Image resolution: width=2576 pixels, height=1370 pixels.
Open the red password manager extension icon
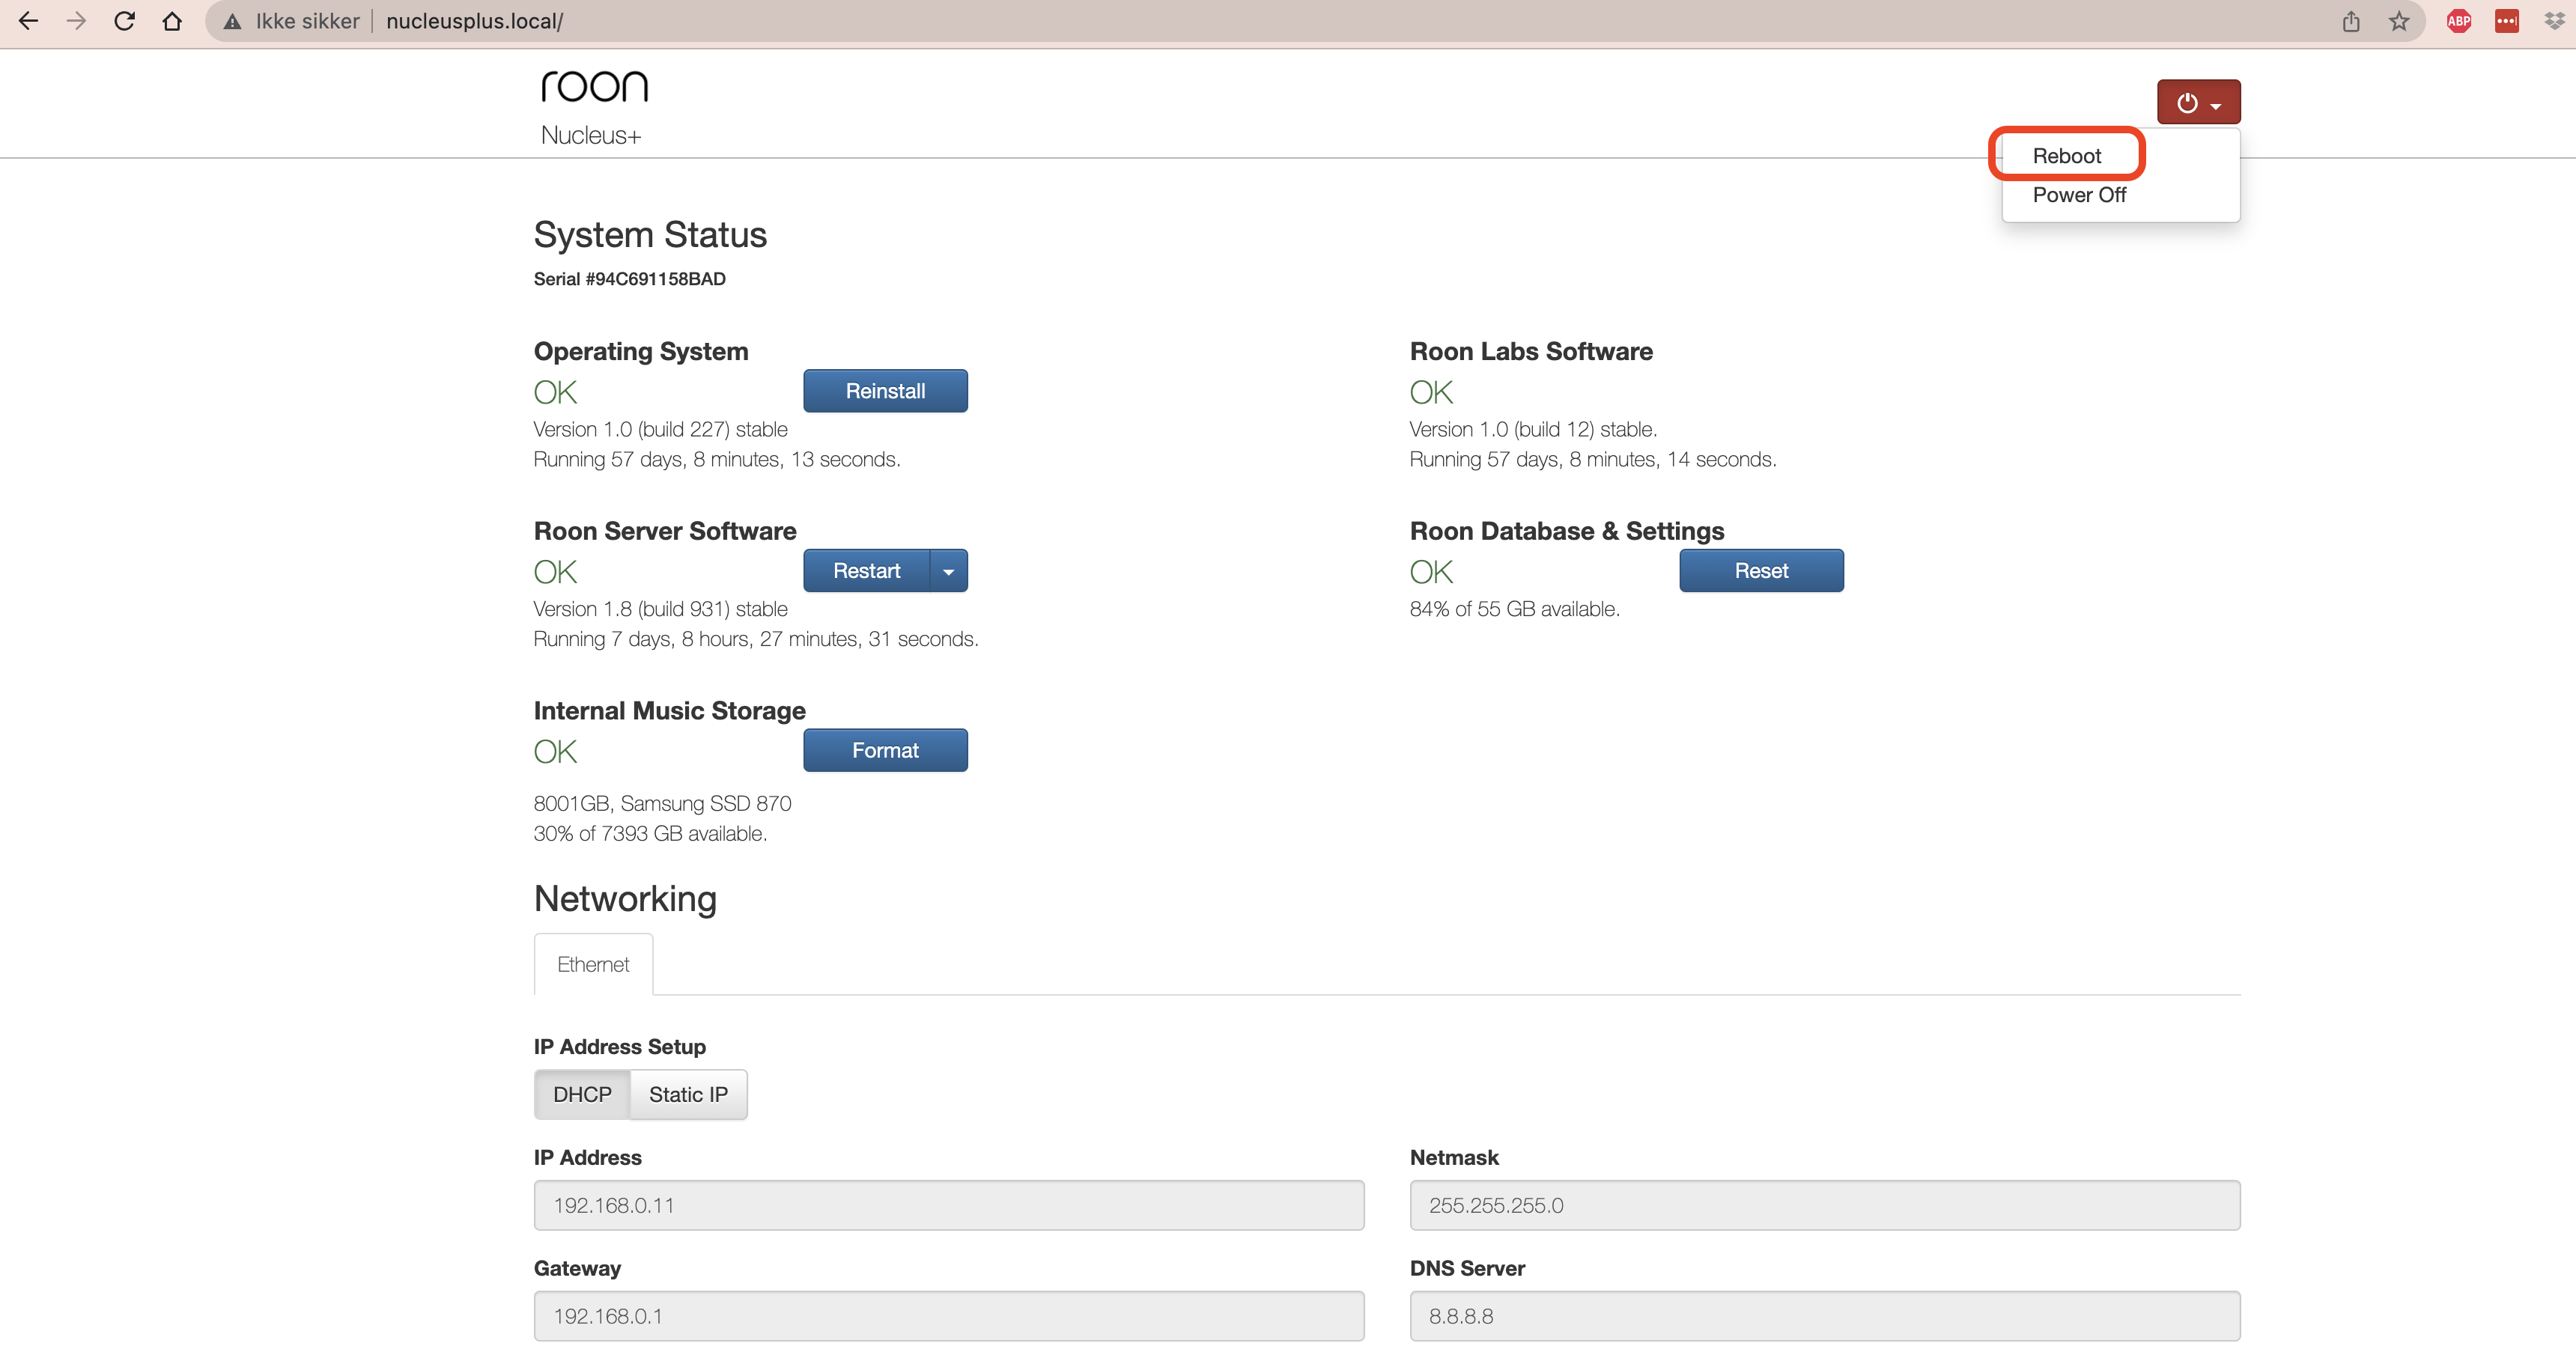click(2507, 21)
